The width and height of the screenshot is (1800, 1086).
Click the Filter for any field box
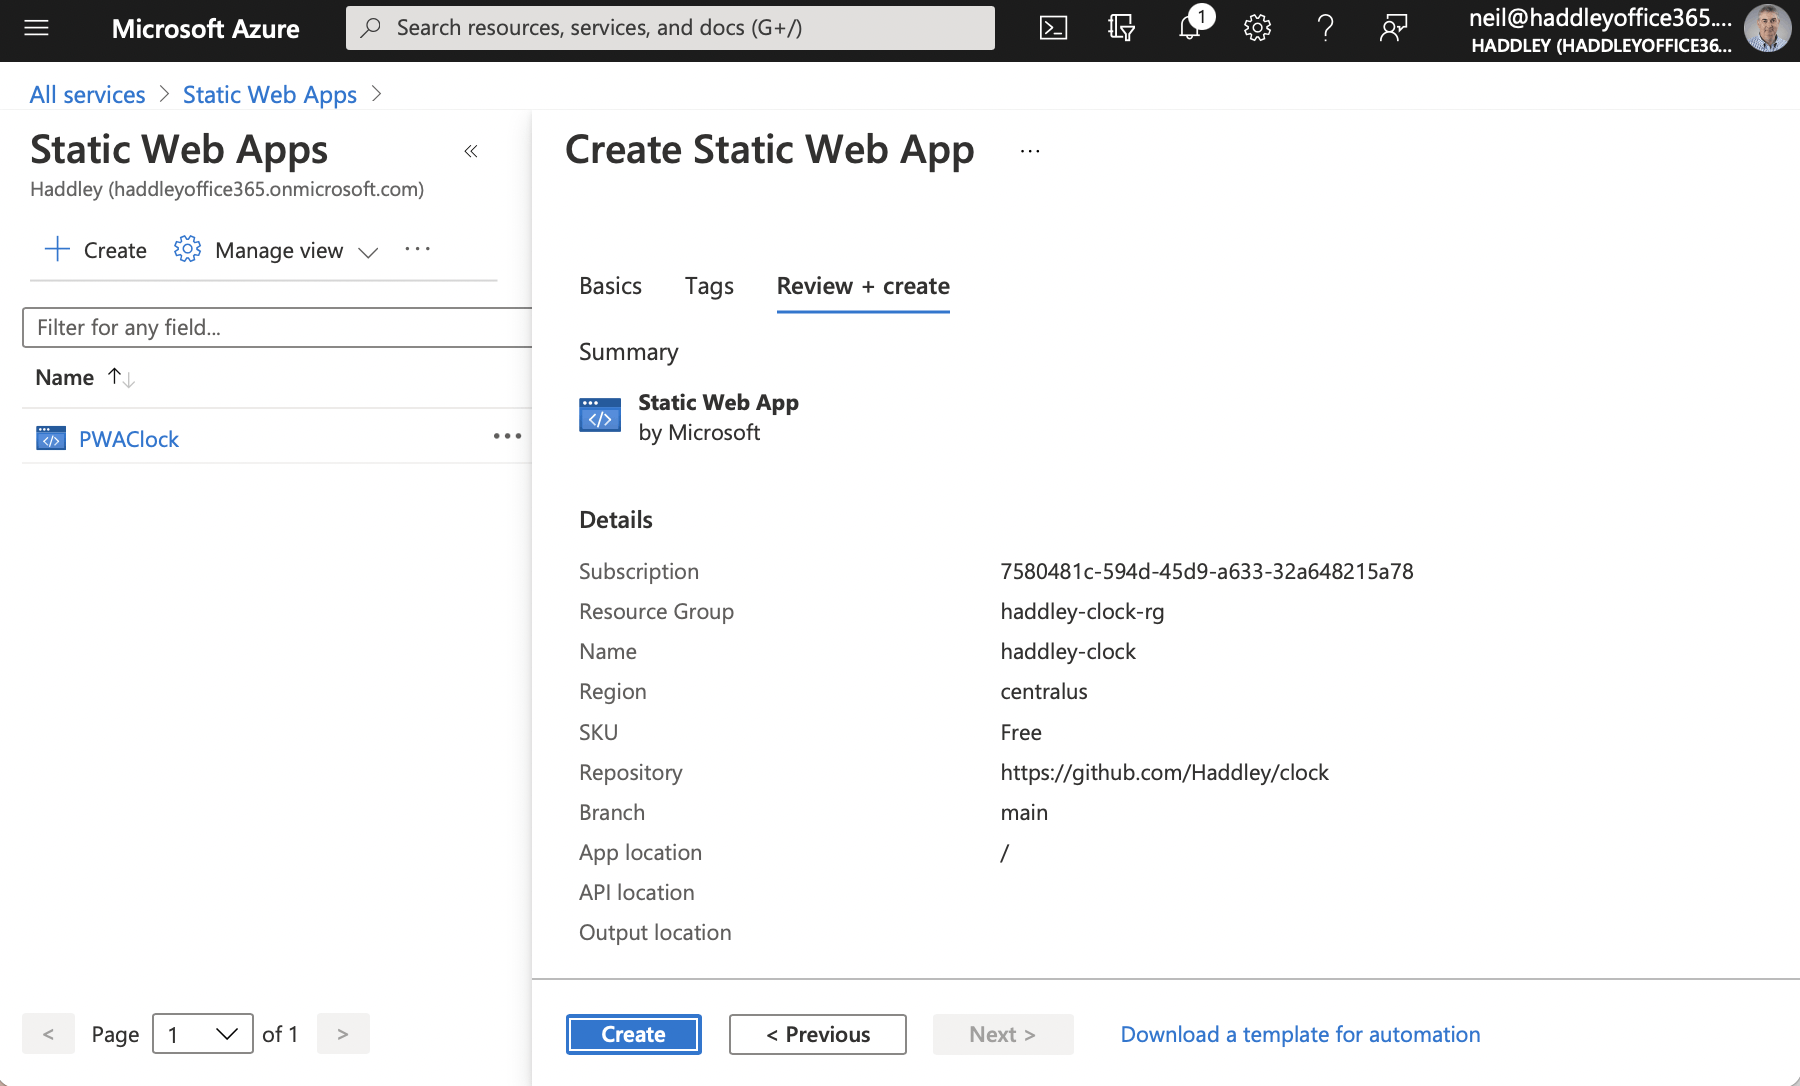[x=277, y=328]
